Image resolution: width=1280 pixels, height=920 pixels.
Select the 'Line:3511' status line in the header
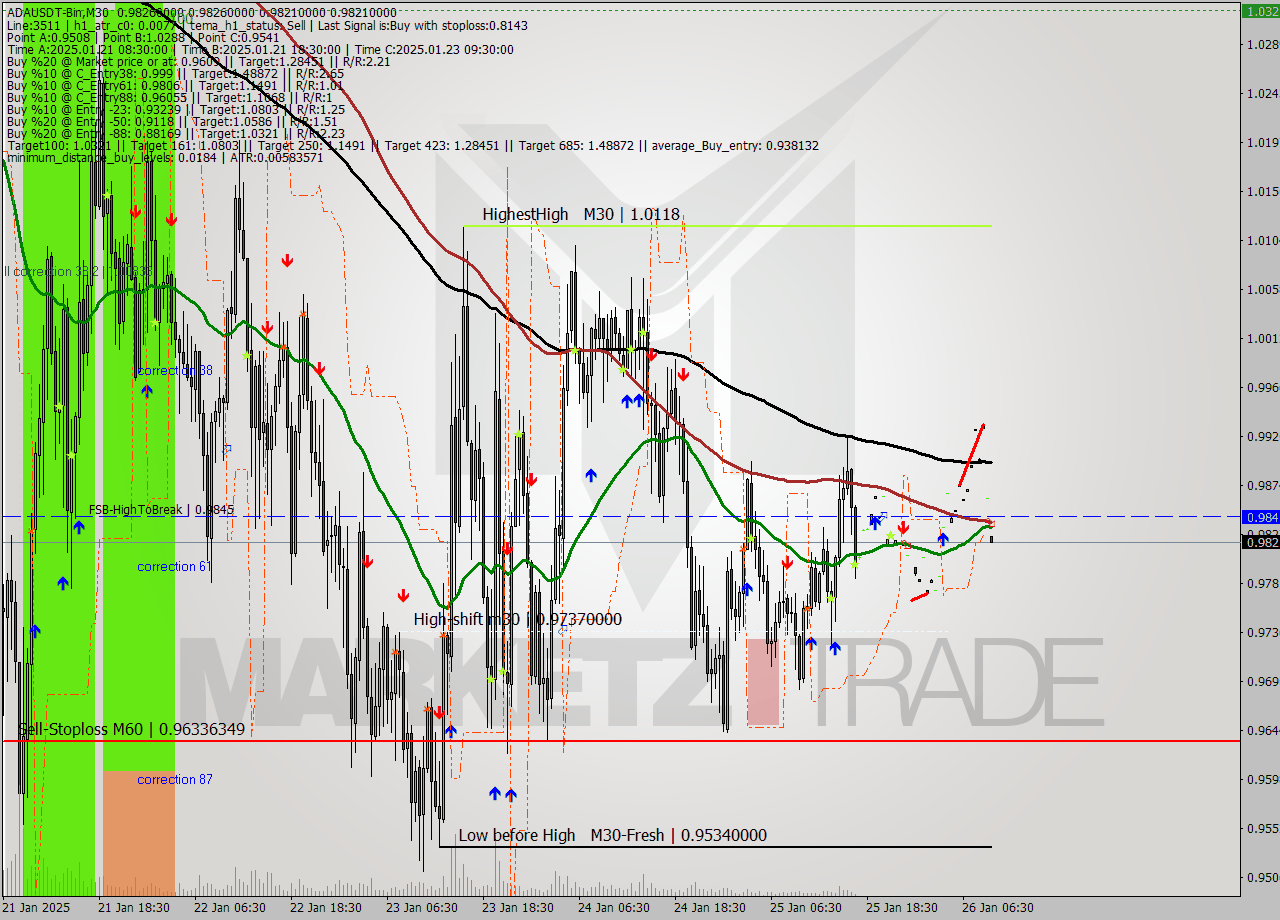pyautogui.click(x=266, y=25)
